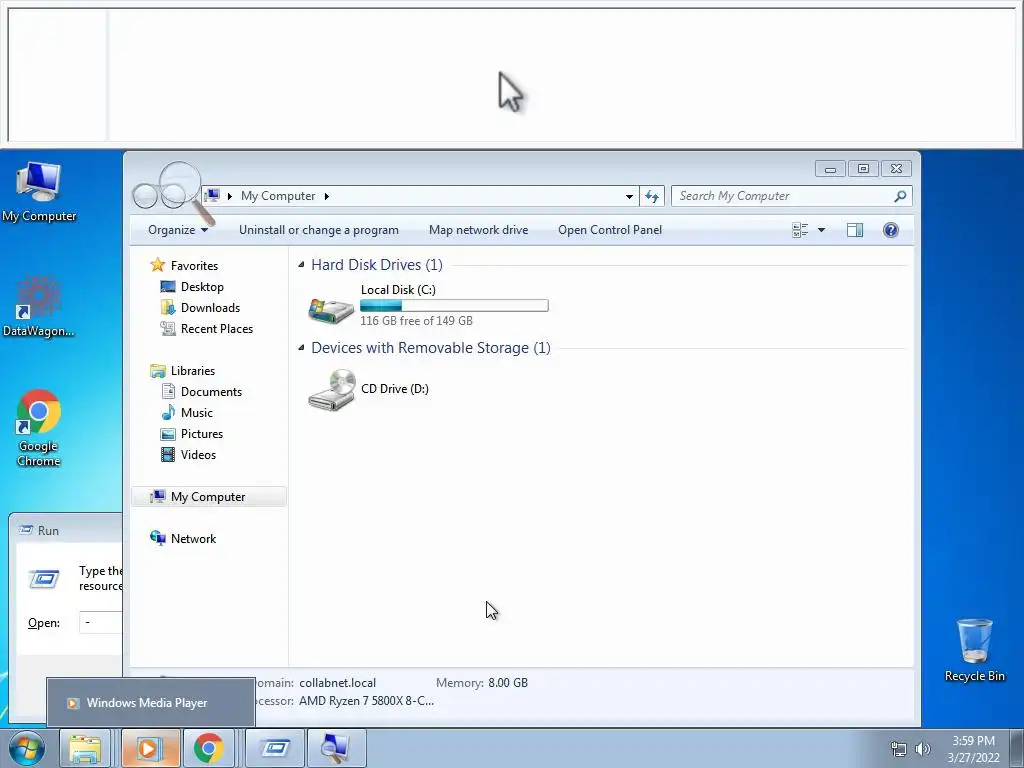Click the network tray icon
The height and width of the screenshot is (768, 1024).
(899, 749)
